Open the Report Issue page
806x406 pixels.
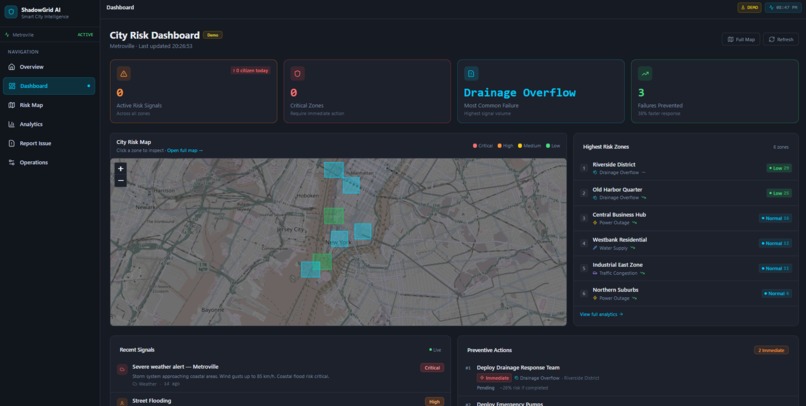tap(49, 143)
